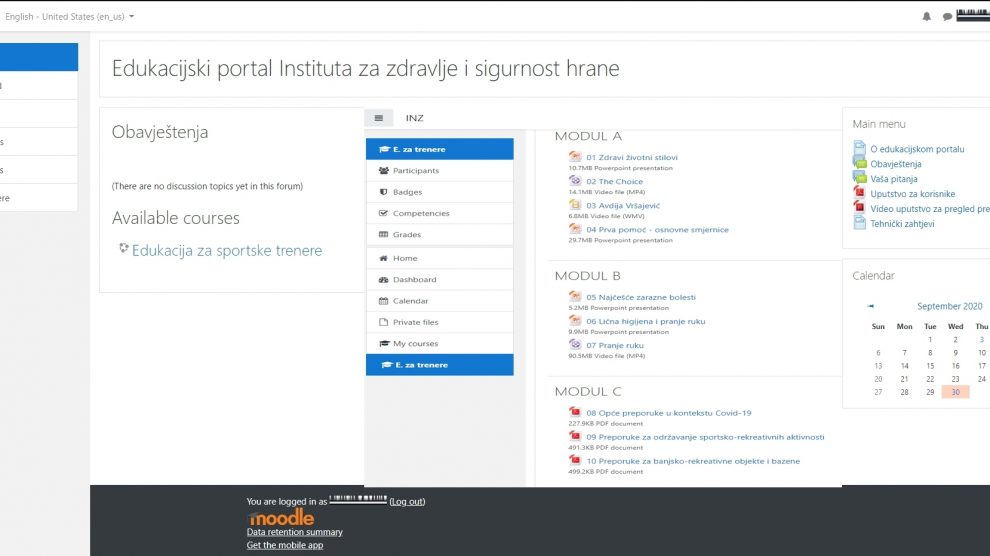Viewport: 990px width, 556px height.
Task: Open Private files in sidebar
Action: click(x=415, y=322)
